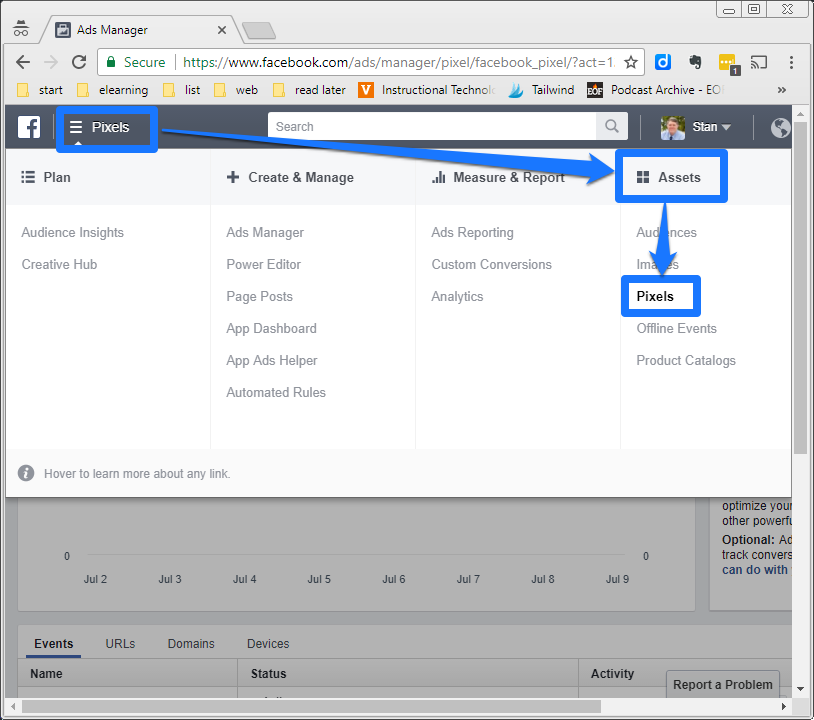Click Report a Problem button
Screen dimensions: 814x720
tap(722, 684)
